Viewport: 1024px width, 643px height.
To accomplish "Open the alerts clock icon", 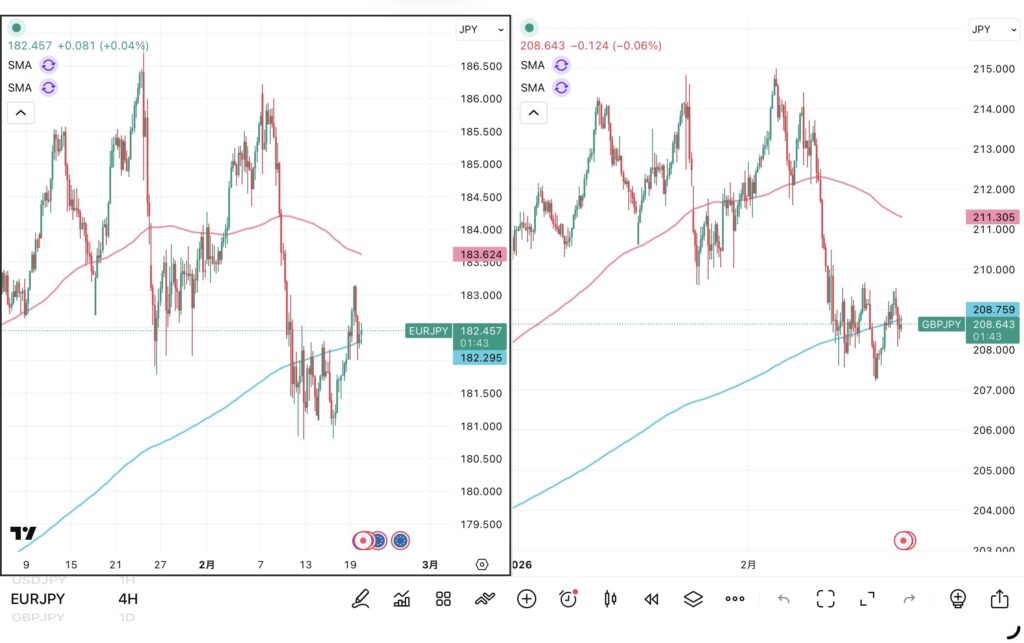I will tap(569, 599).
